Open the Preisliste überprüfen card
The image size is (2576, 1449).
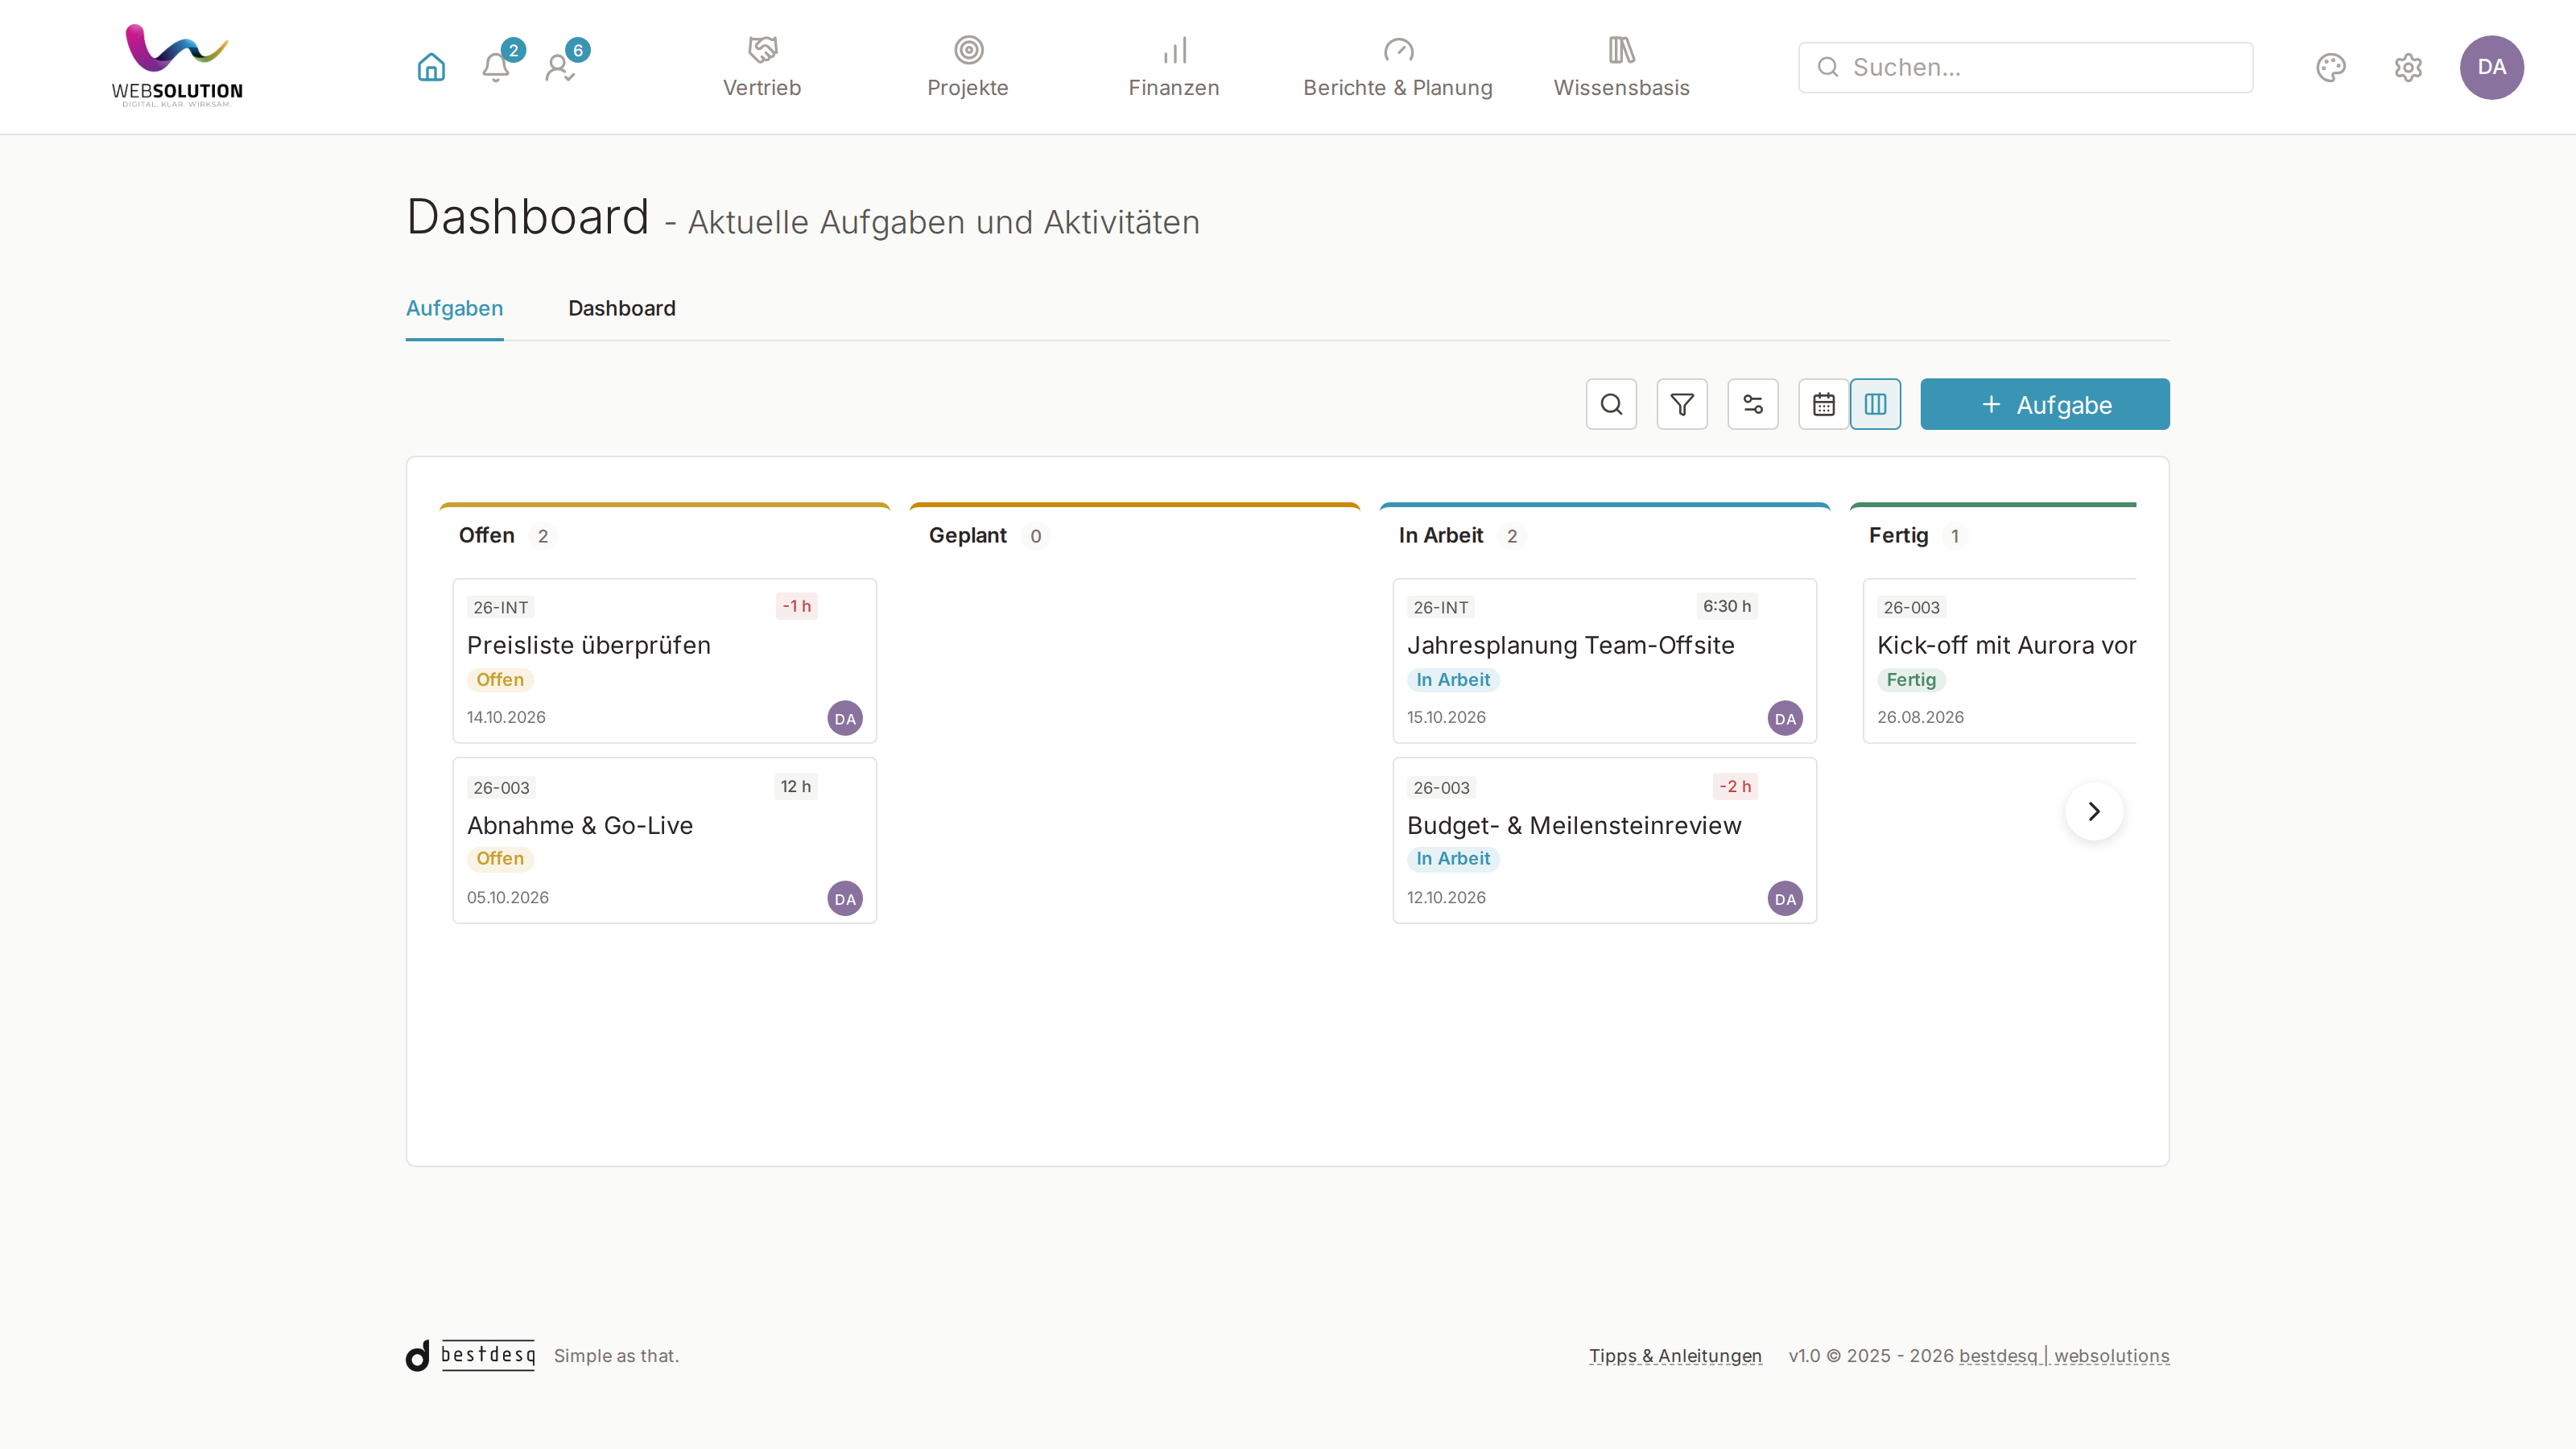click(665, 661)
